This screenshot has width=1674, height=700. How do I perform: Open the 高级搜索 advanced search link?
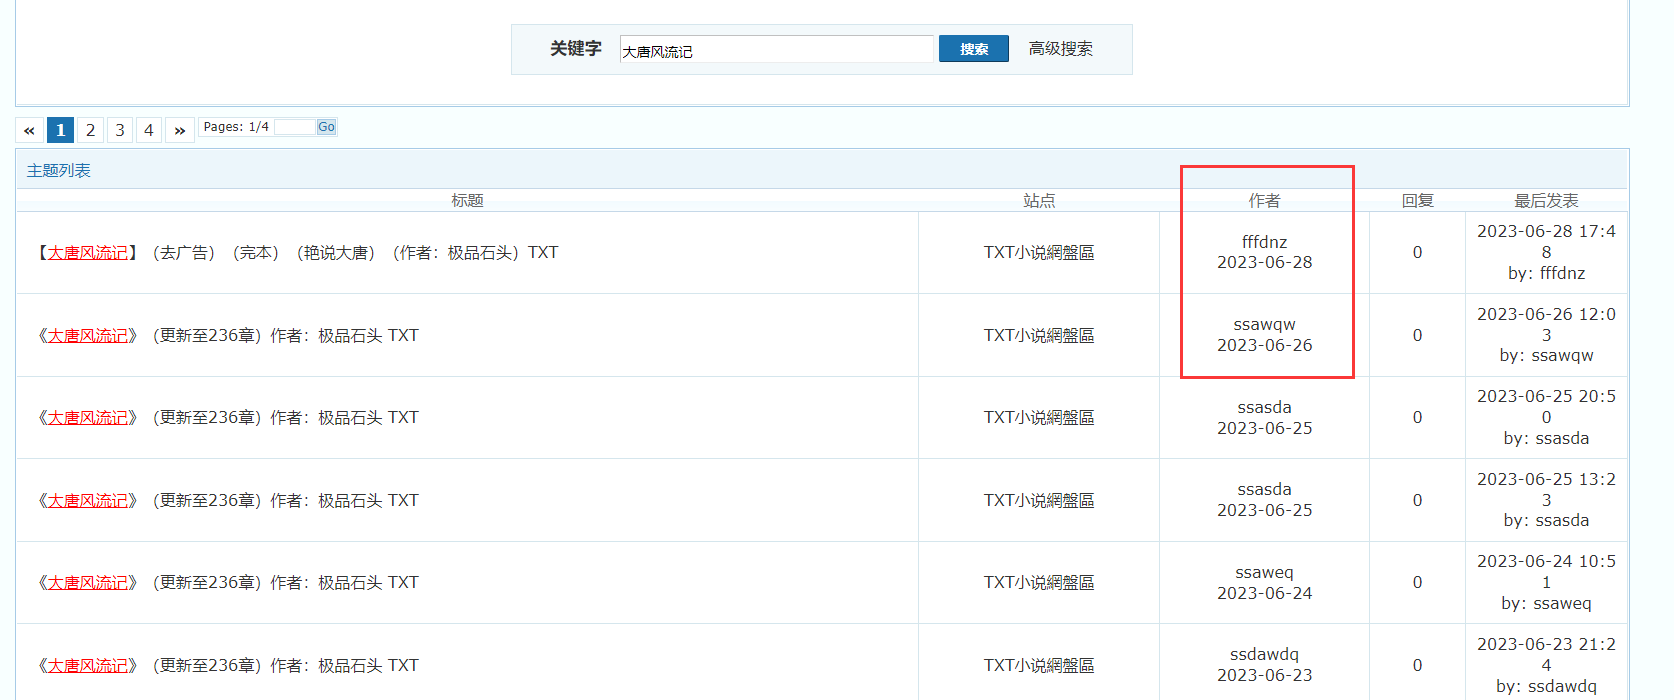[1060, 49]
